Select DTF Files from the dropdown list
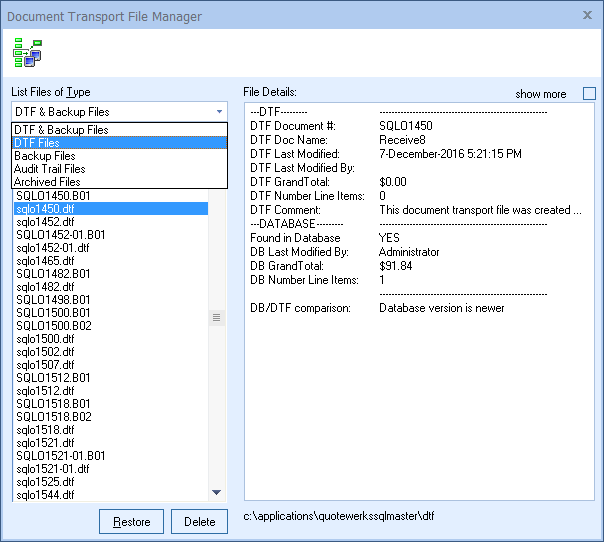 tap(37, 143)
